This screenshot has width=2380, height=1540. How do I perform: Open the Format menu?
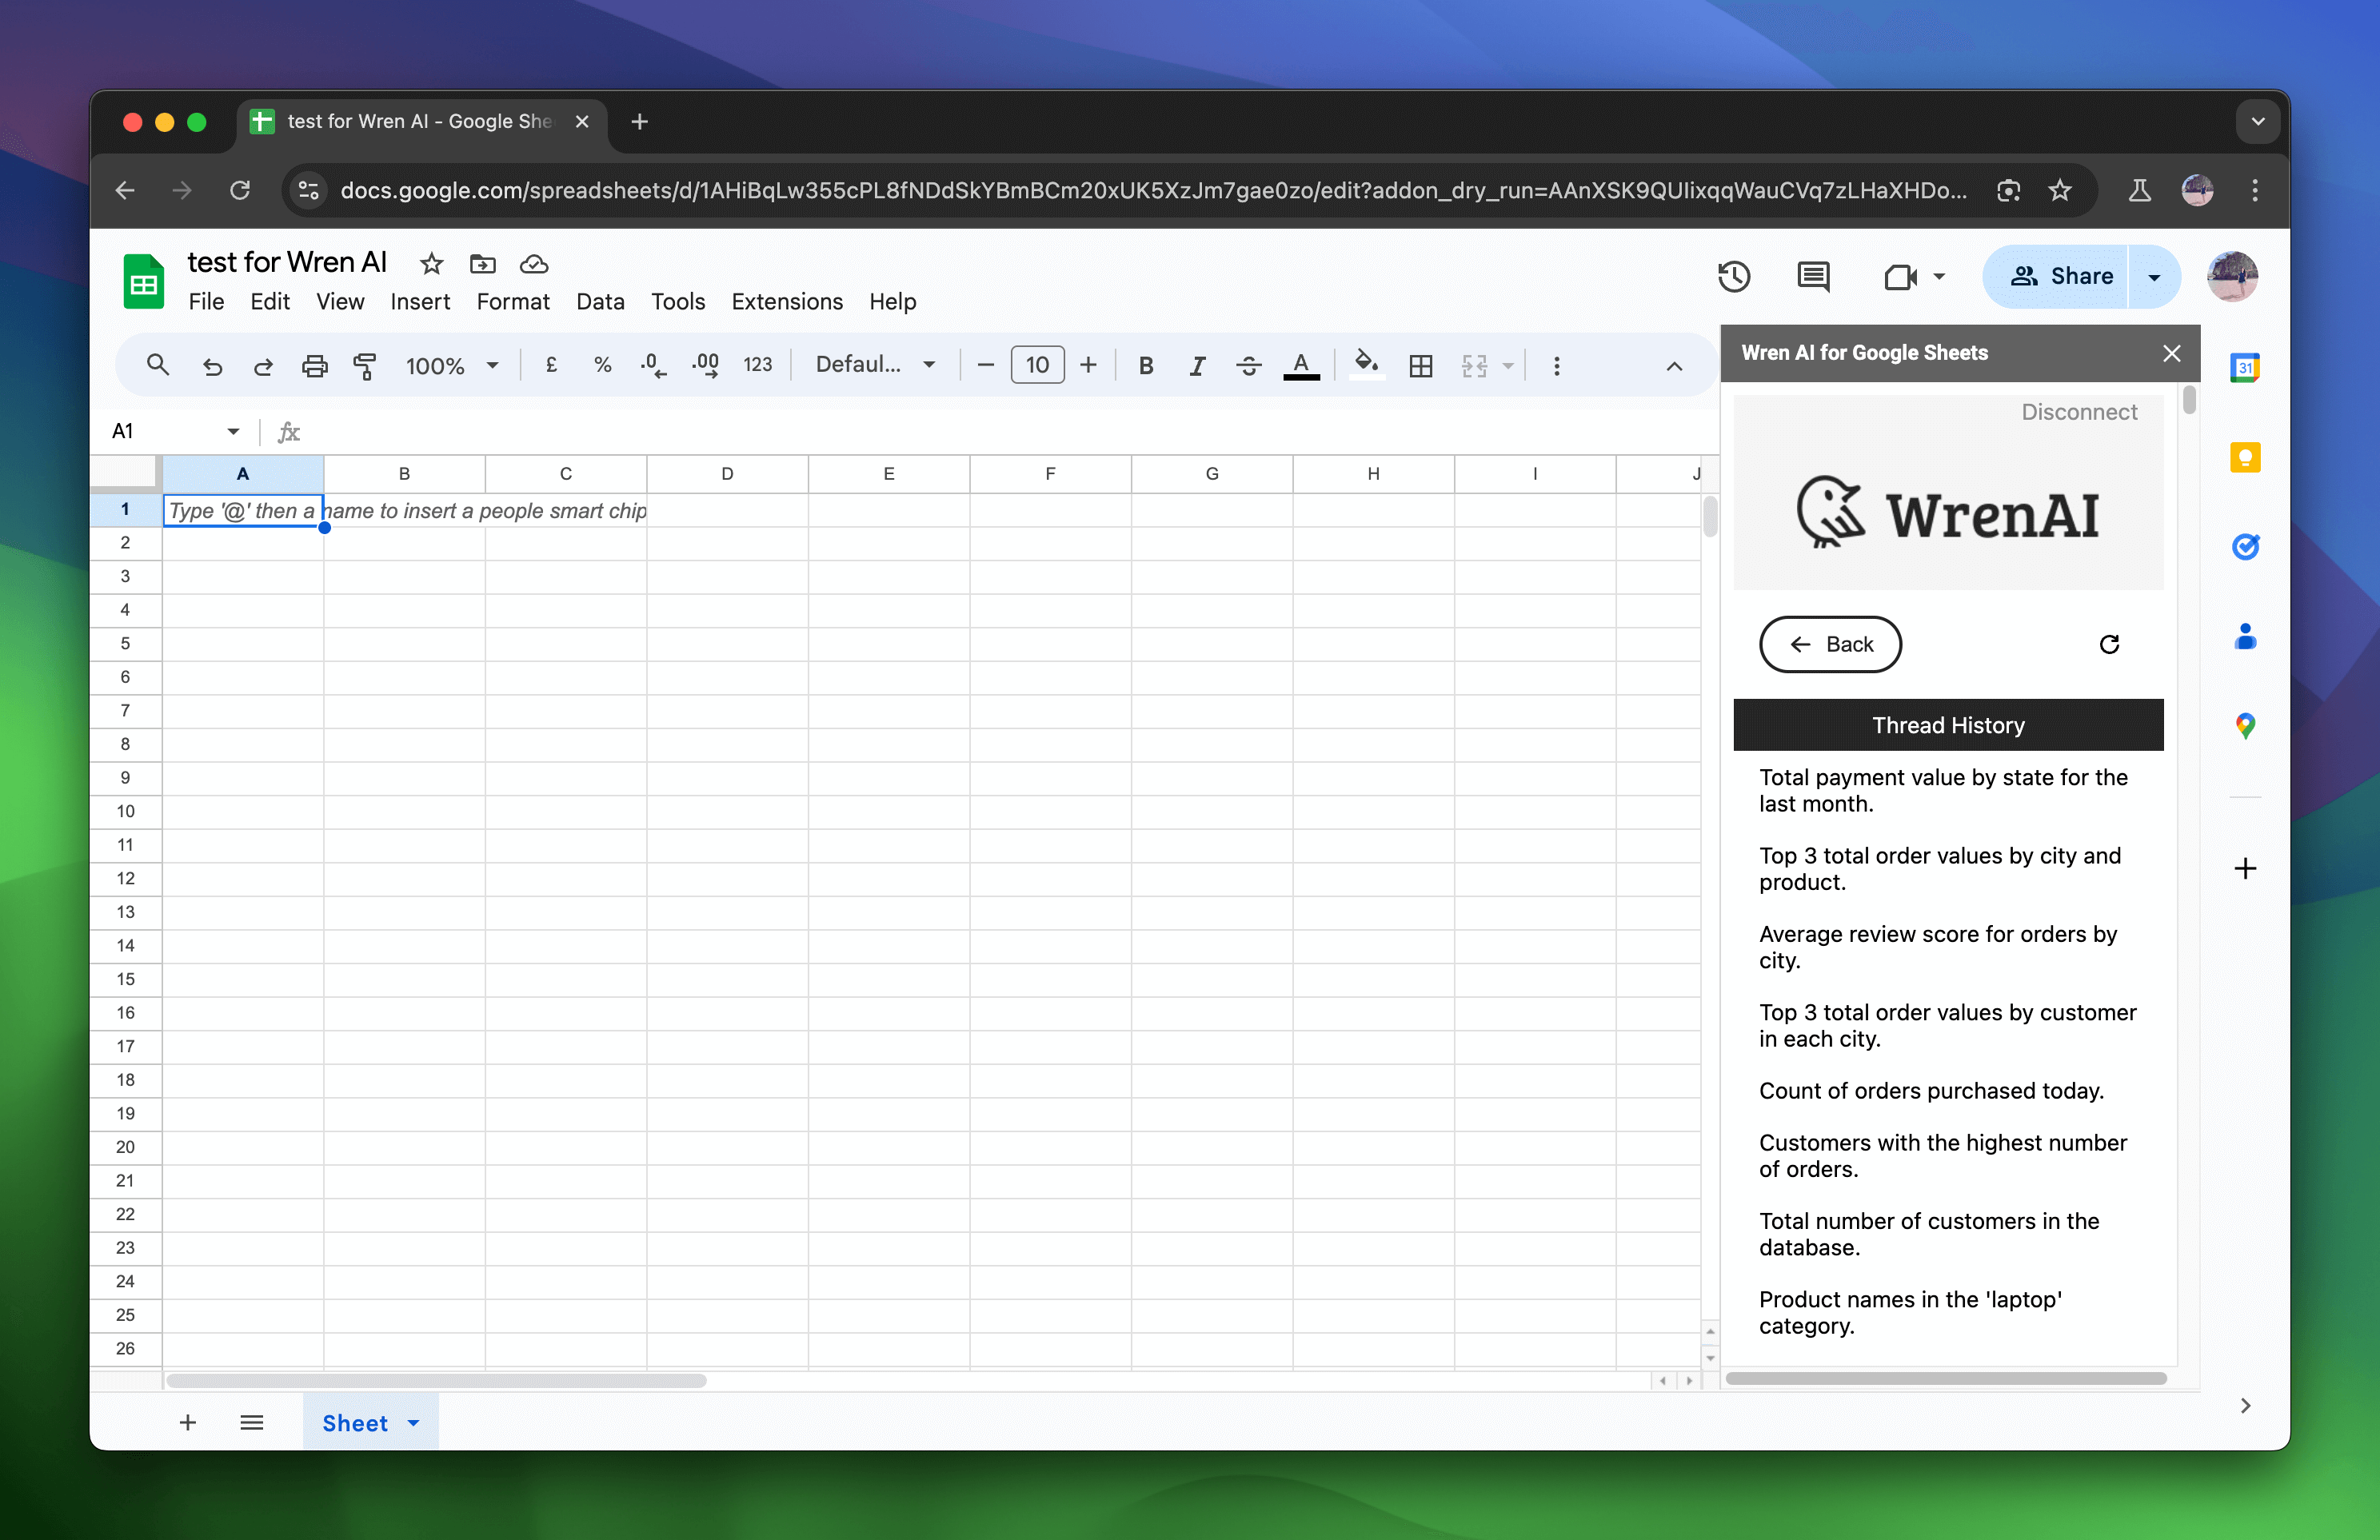(513, 302)
